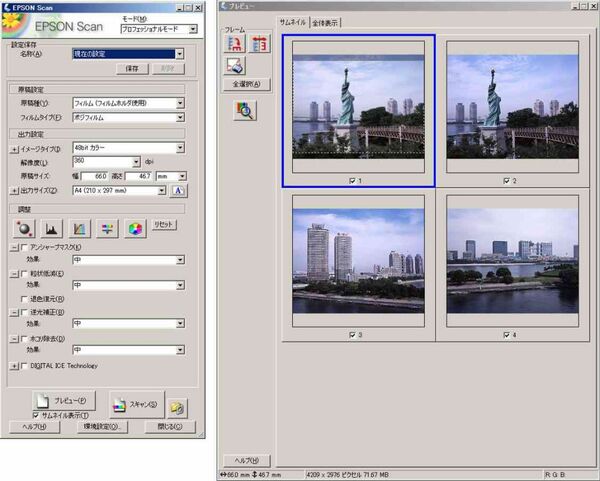This screenshot has width=600, height=481.
Task: Open the color palette wheel icon
Action: [x=135, y=229]
